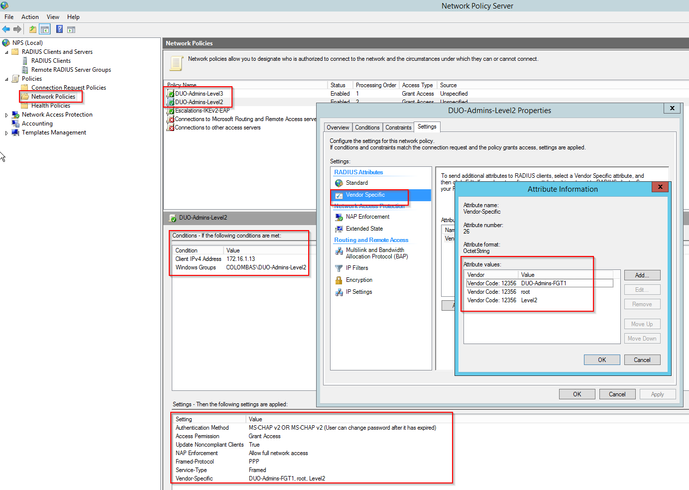Select Connection Request Policies in tree
Image resolution: width=689 pixels, height=490 pixels.
click(67, 88)
